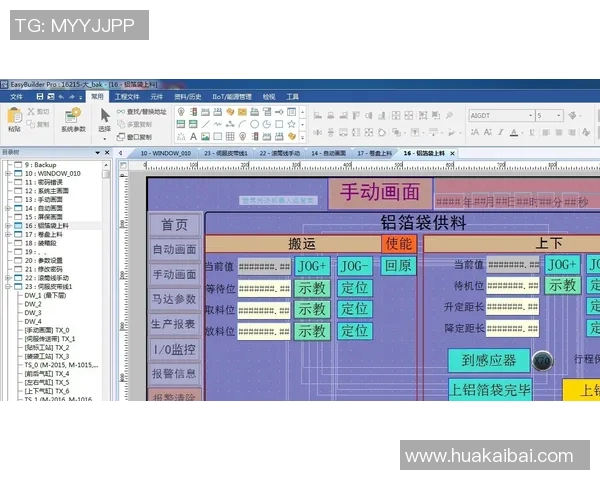Open System Parameters (系统参数)
The width and height of the screenshot is (600, 480).
coord(73,120)
